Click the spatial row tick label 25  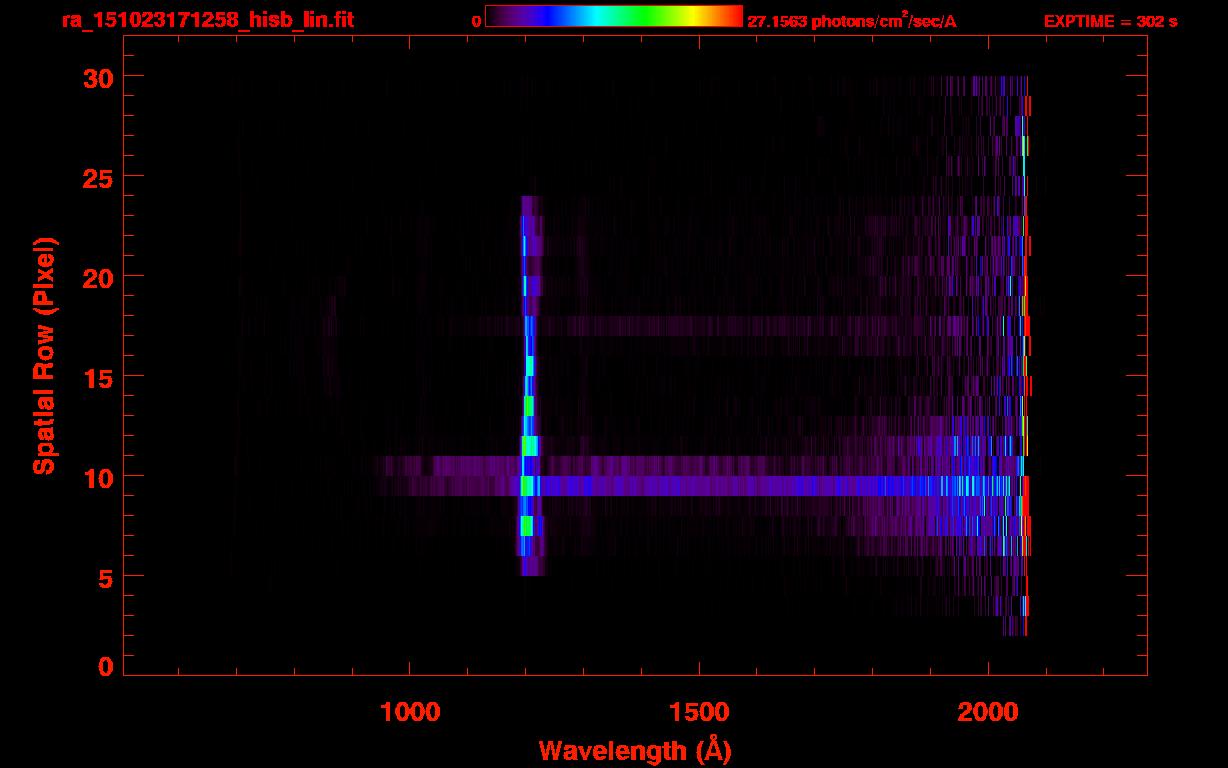pos(96,177)
